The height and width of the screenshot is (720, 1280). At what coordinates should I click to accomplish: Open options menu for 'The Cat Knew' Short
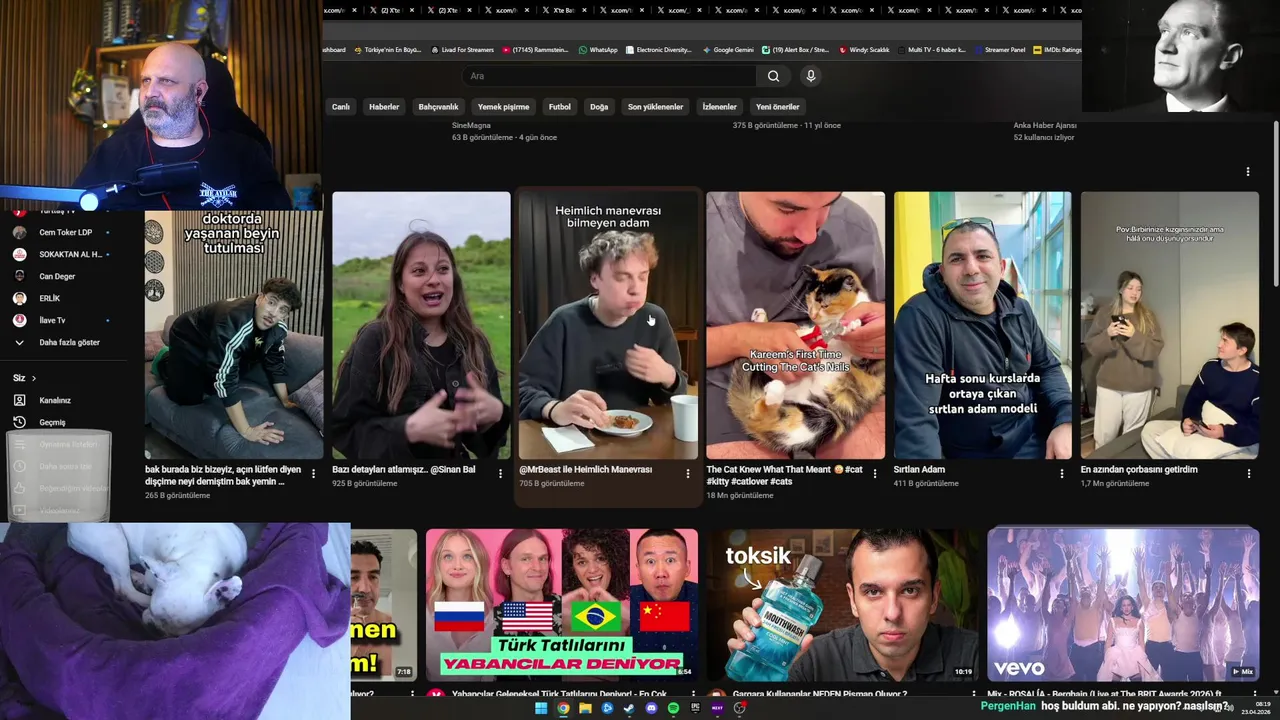click(x=874, y=474)
